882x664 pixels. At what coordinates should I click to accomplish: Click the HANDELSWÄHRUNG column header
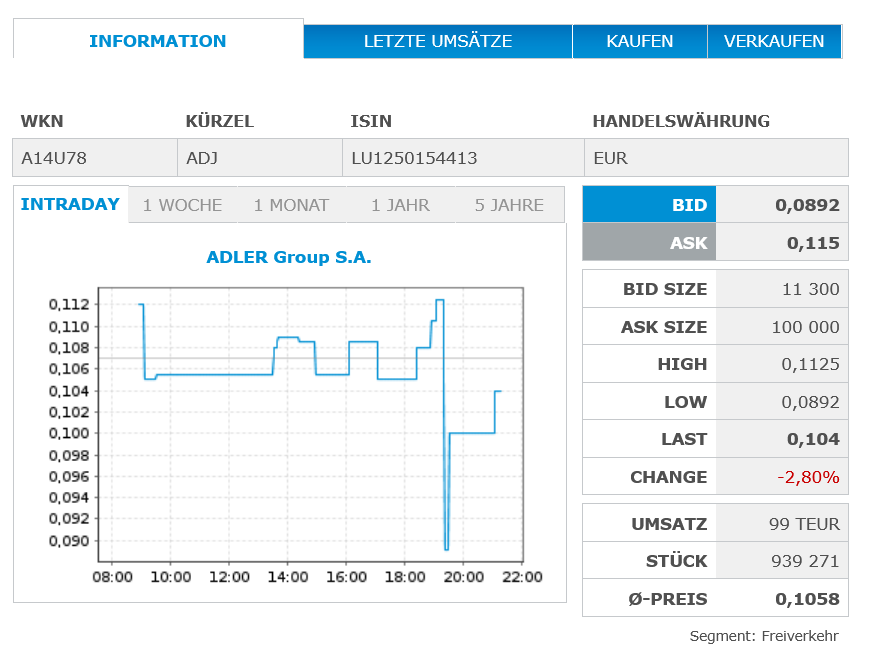681,121
